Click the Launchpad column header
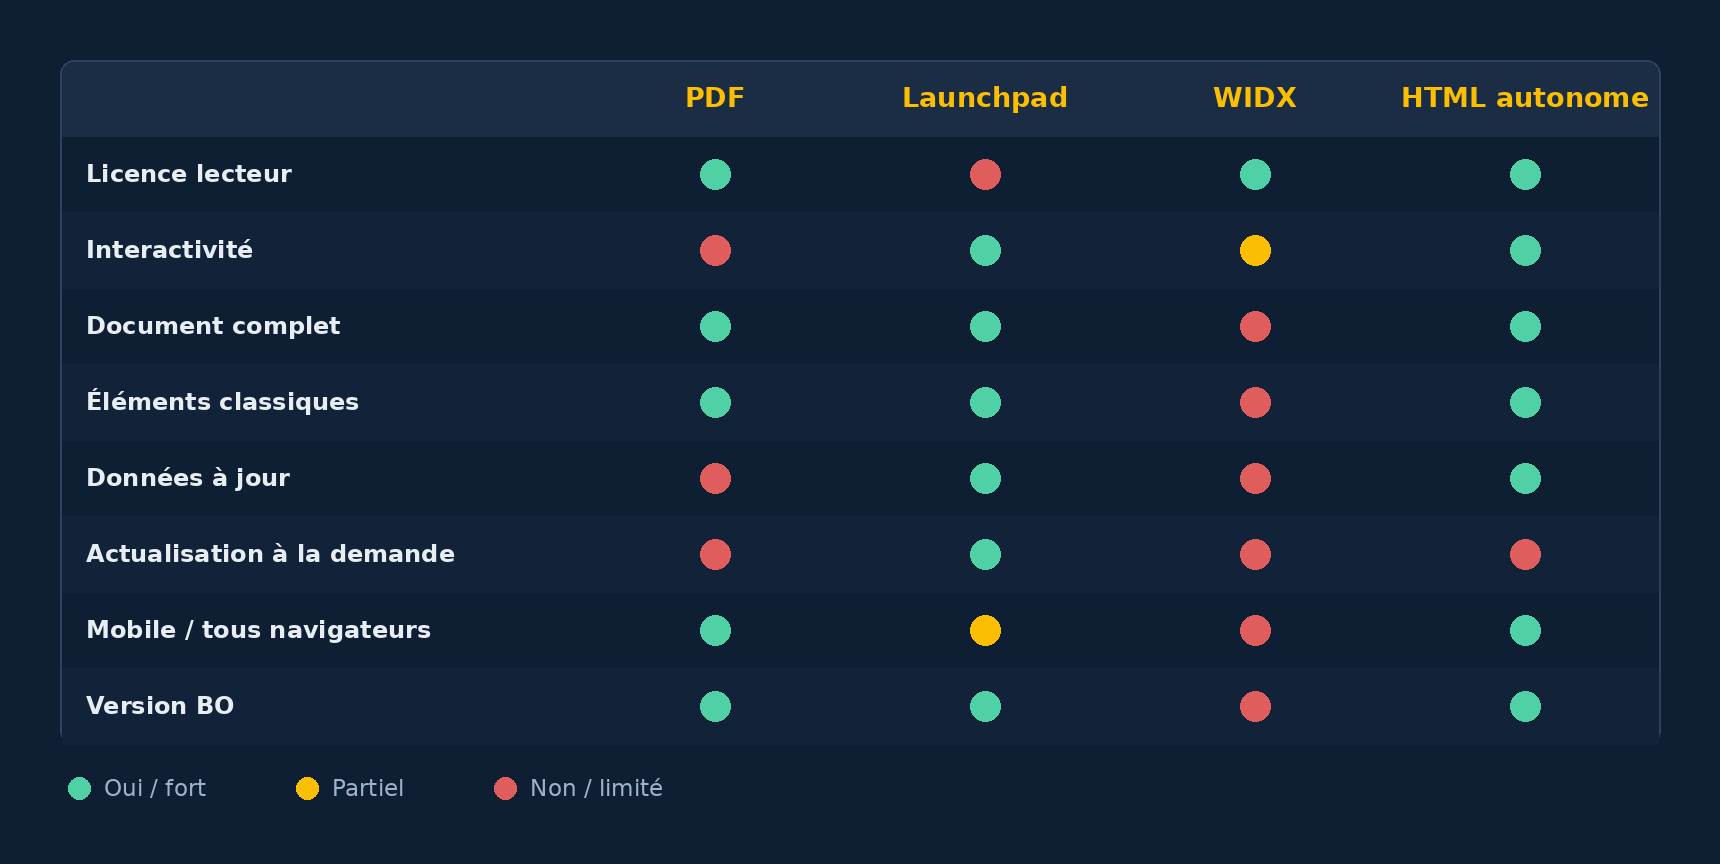 coord(985,98)
